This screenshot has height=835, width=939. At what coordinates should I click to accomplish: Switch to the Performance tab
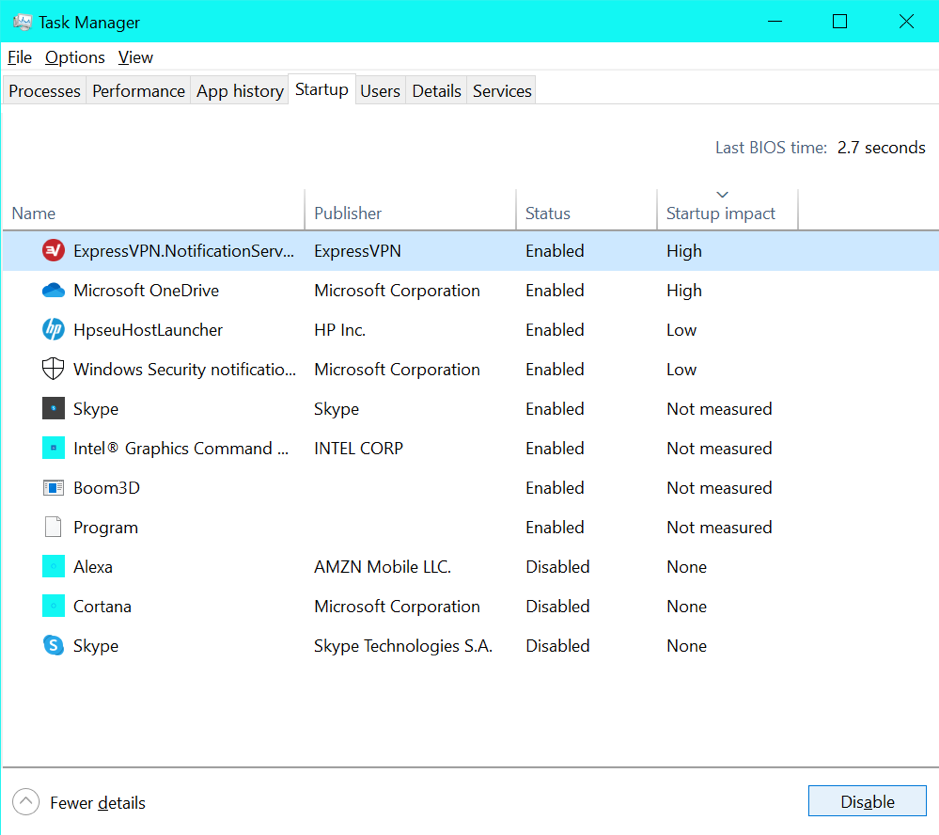pos(138,91)
